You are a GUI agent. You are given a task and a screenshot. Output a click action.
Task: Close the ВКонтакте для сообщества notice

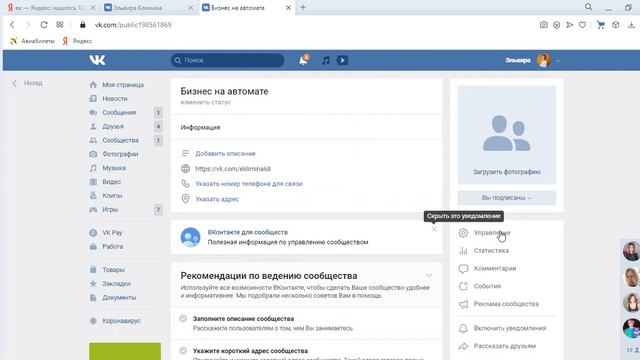point(434,229)
